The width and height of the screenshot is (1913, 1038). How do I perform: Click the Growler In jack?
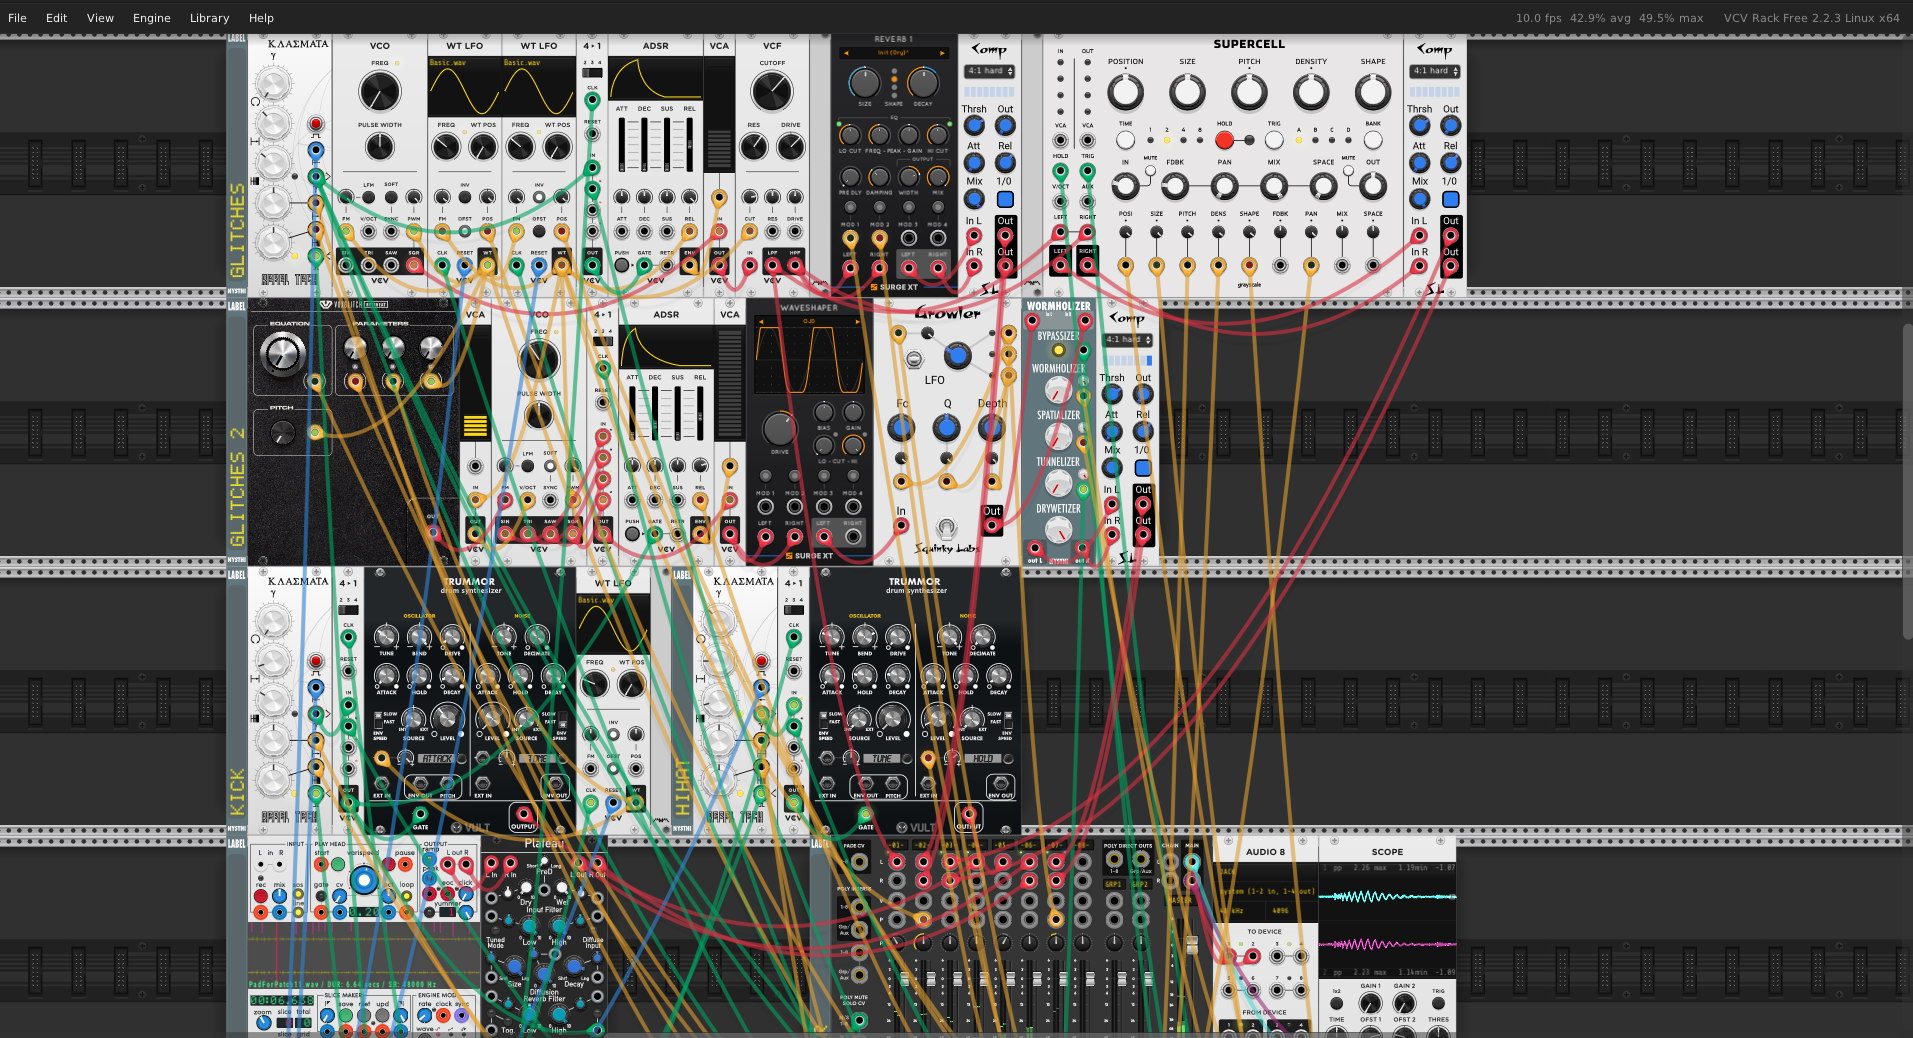901,526
